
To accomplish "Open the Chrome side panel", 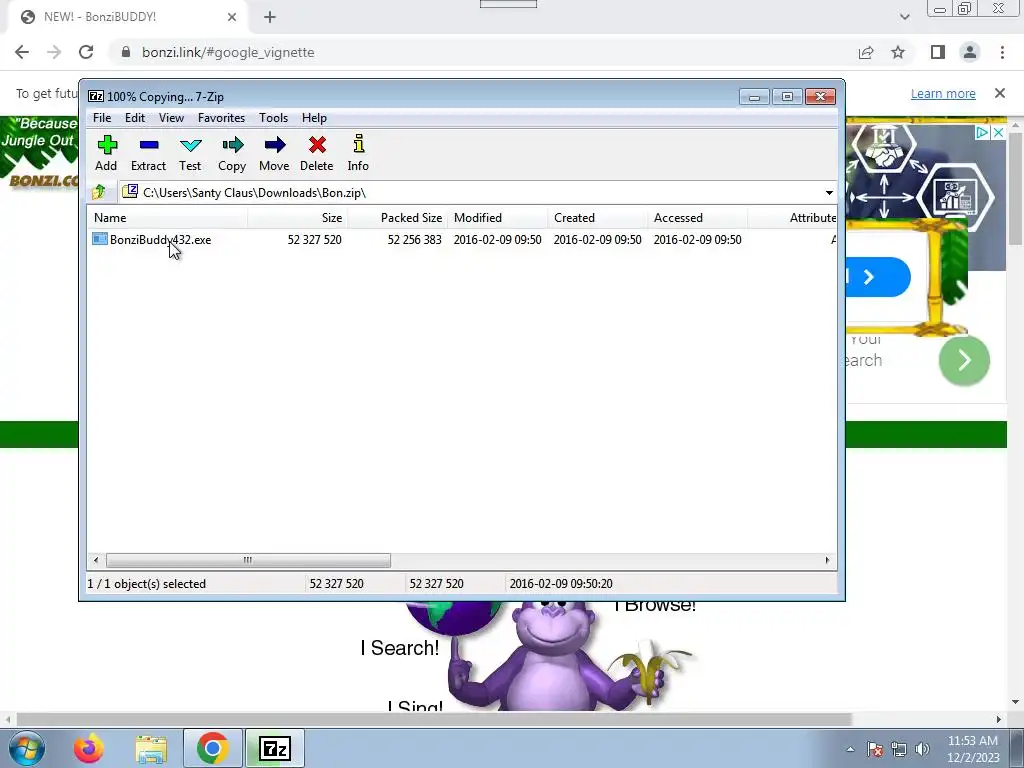I will click(x=938, y=52).
